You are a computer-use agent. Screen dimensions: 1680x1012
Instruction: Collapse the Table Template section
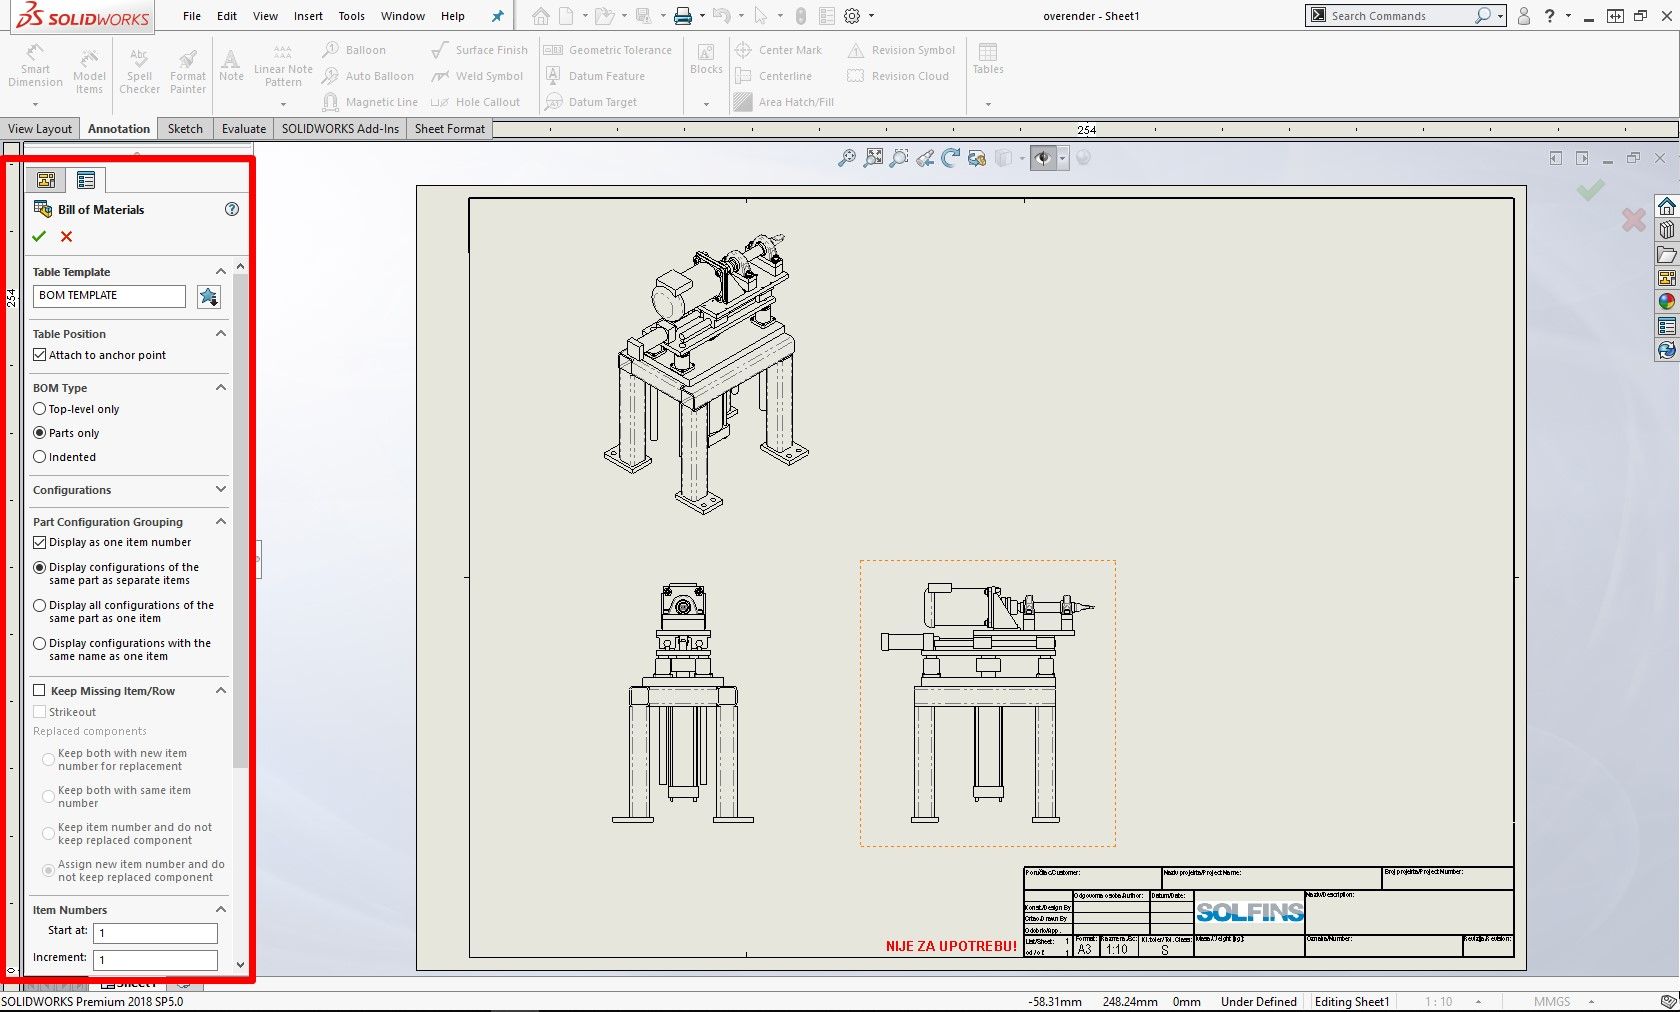pyautogui.click(x=221, y=272)
